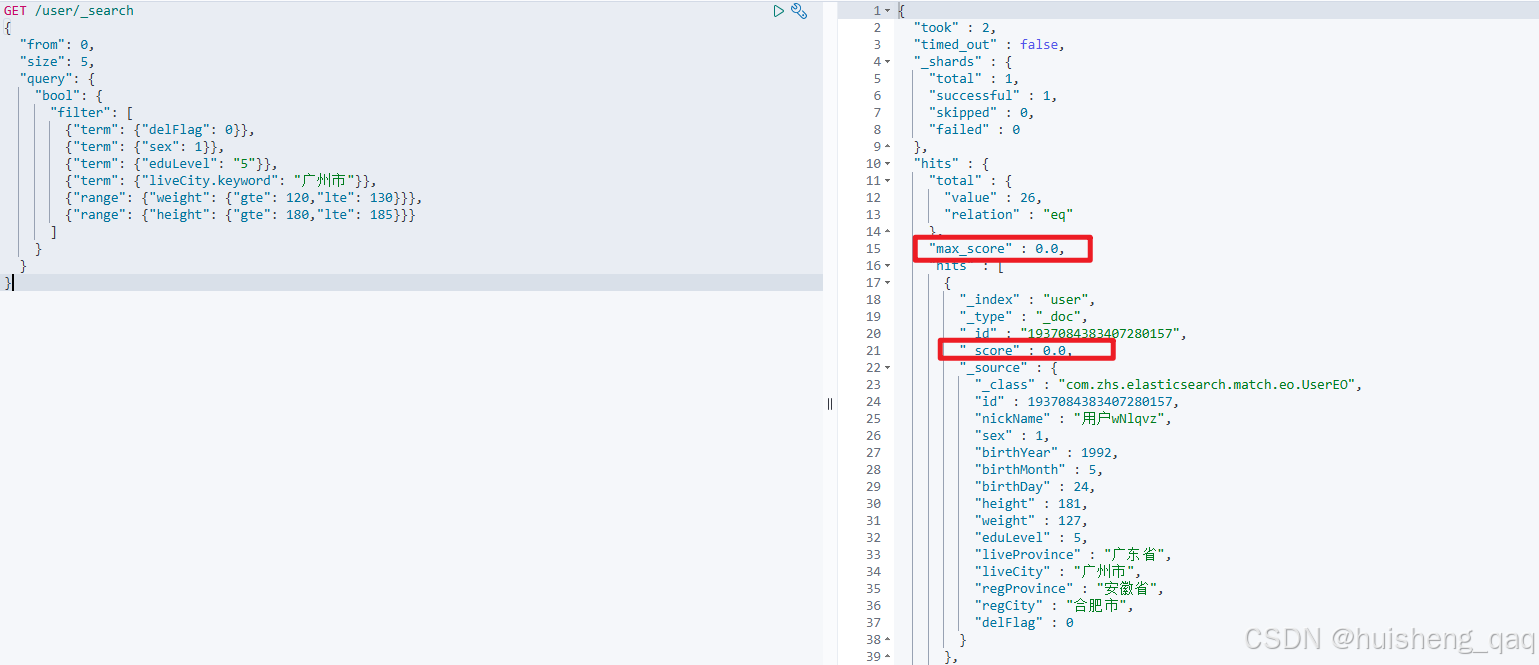This screenshot has width=1539, height=665.
Task: Click the "liveProvince" 广东省 line
Action: [1073, 555]
